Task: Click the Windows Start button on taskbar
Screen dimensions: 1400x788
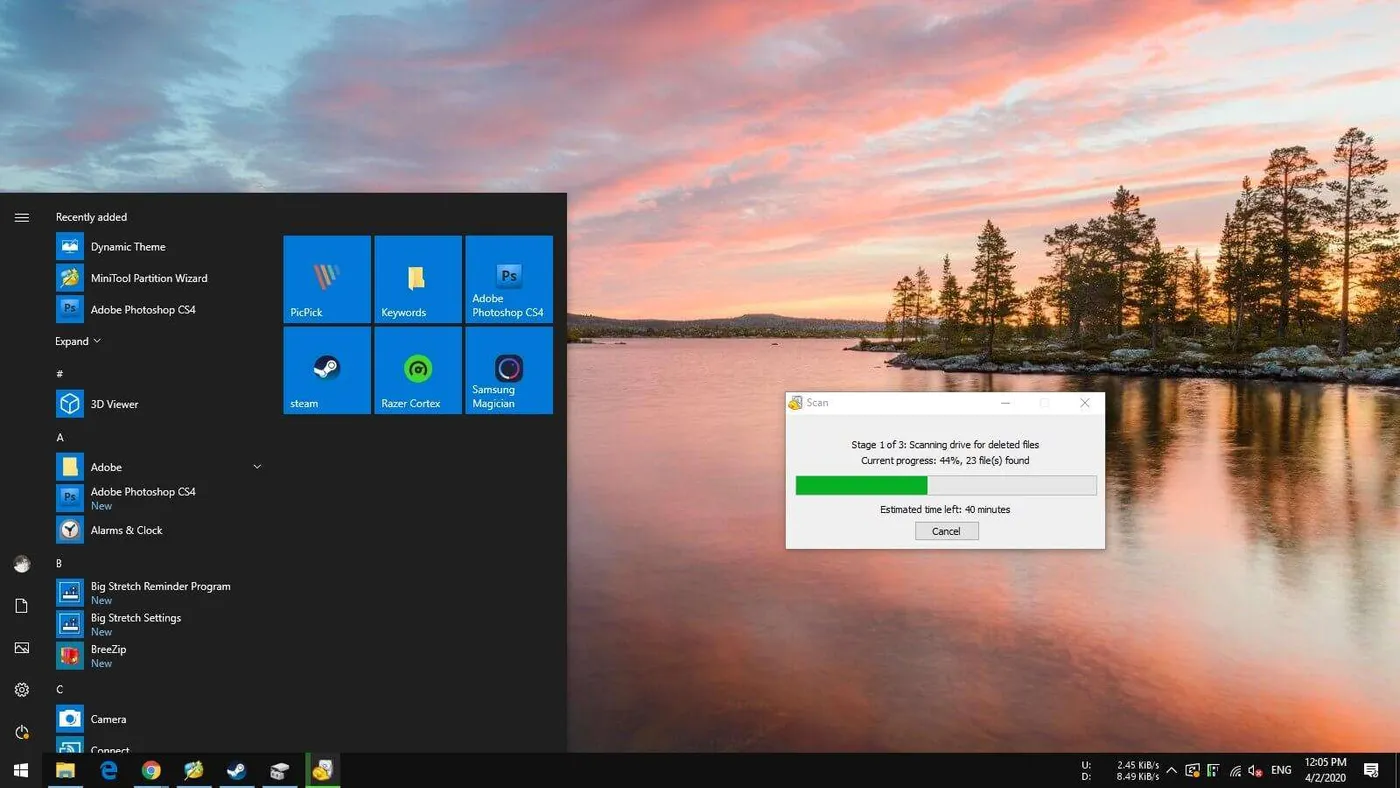Action: point(21,770)
